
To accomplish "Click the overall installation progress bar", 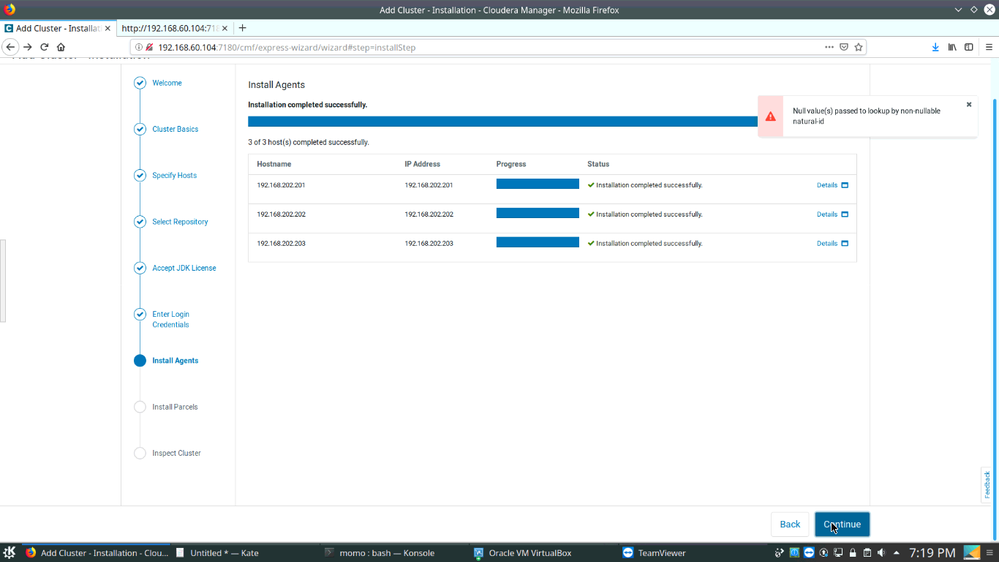I will click(x=503, y=122).
